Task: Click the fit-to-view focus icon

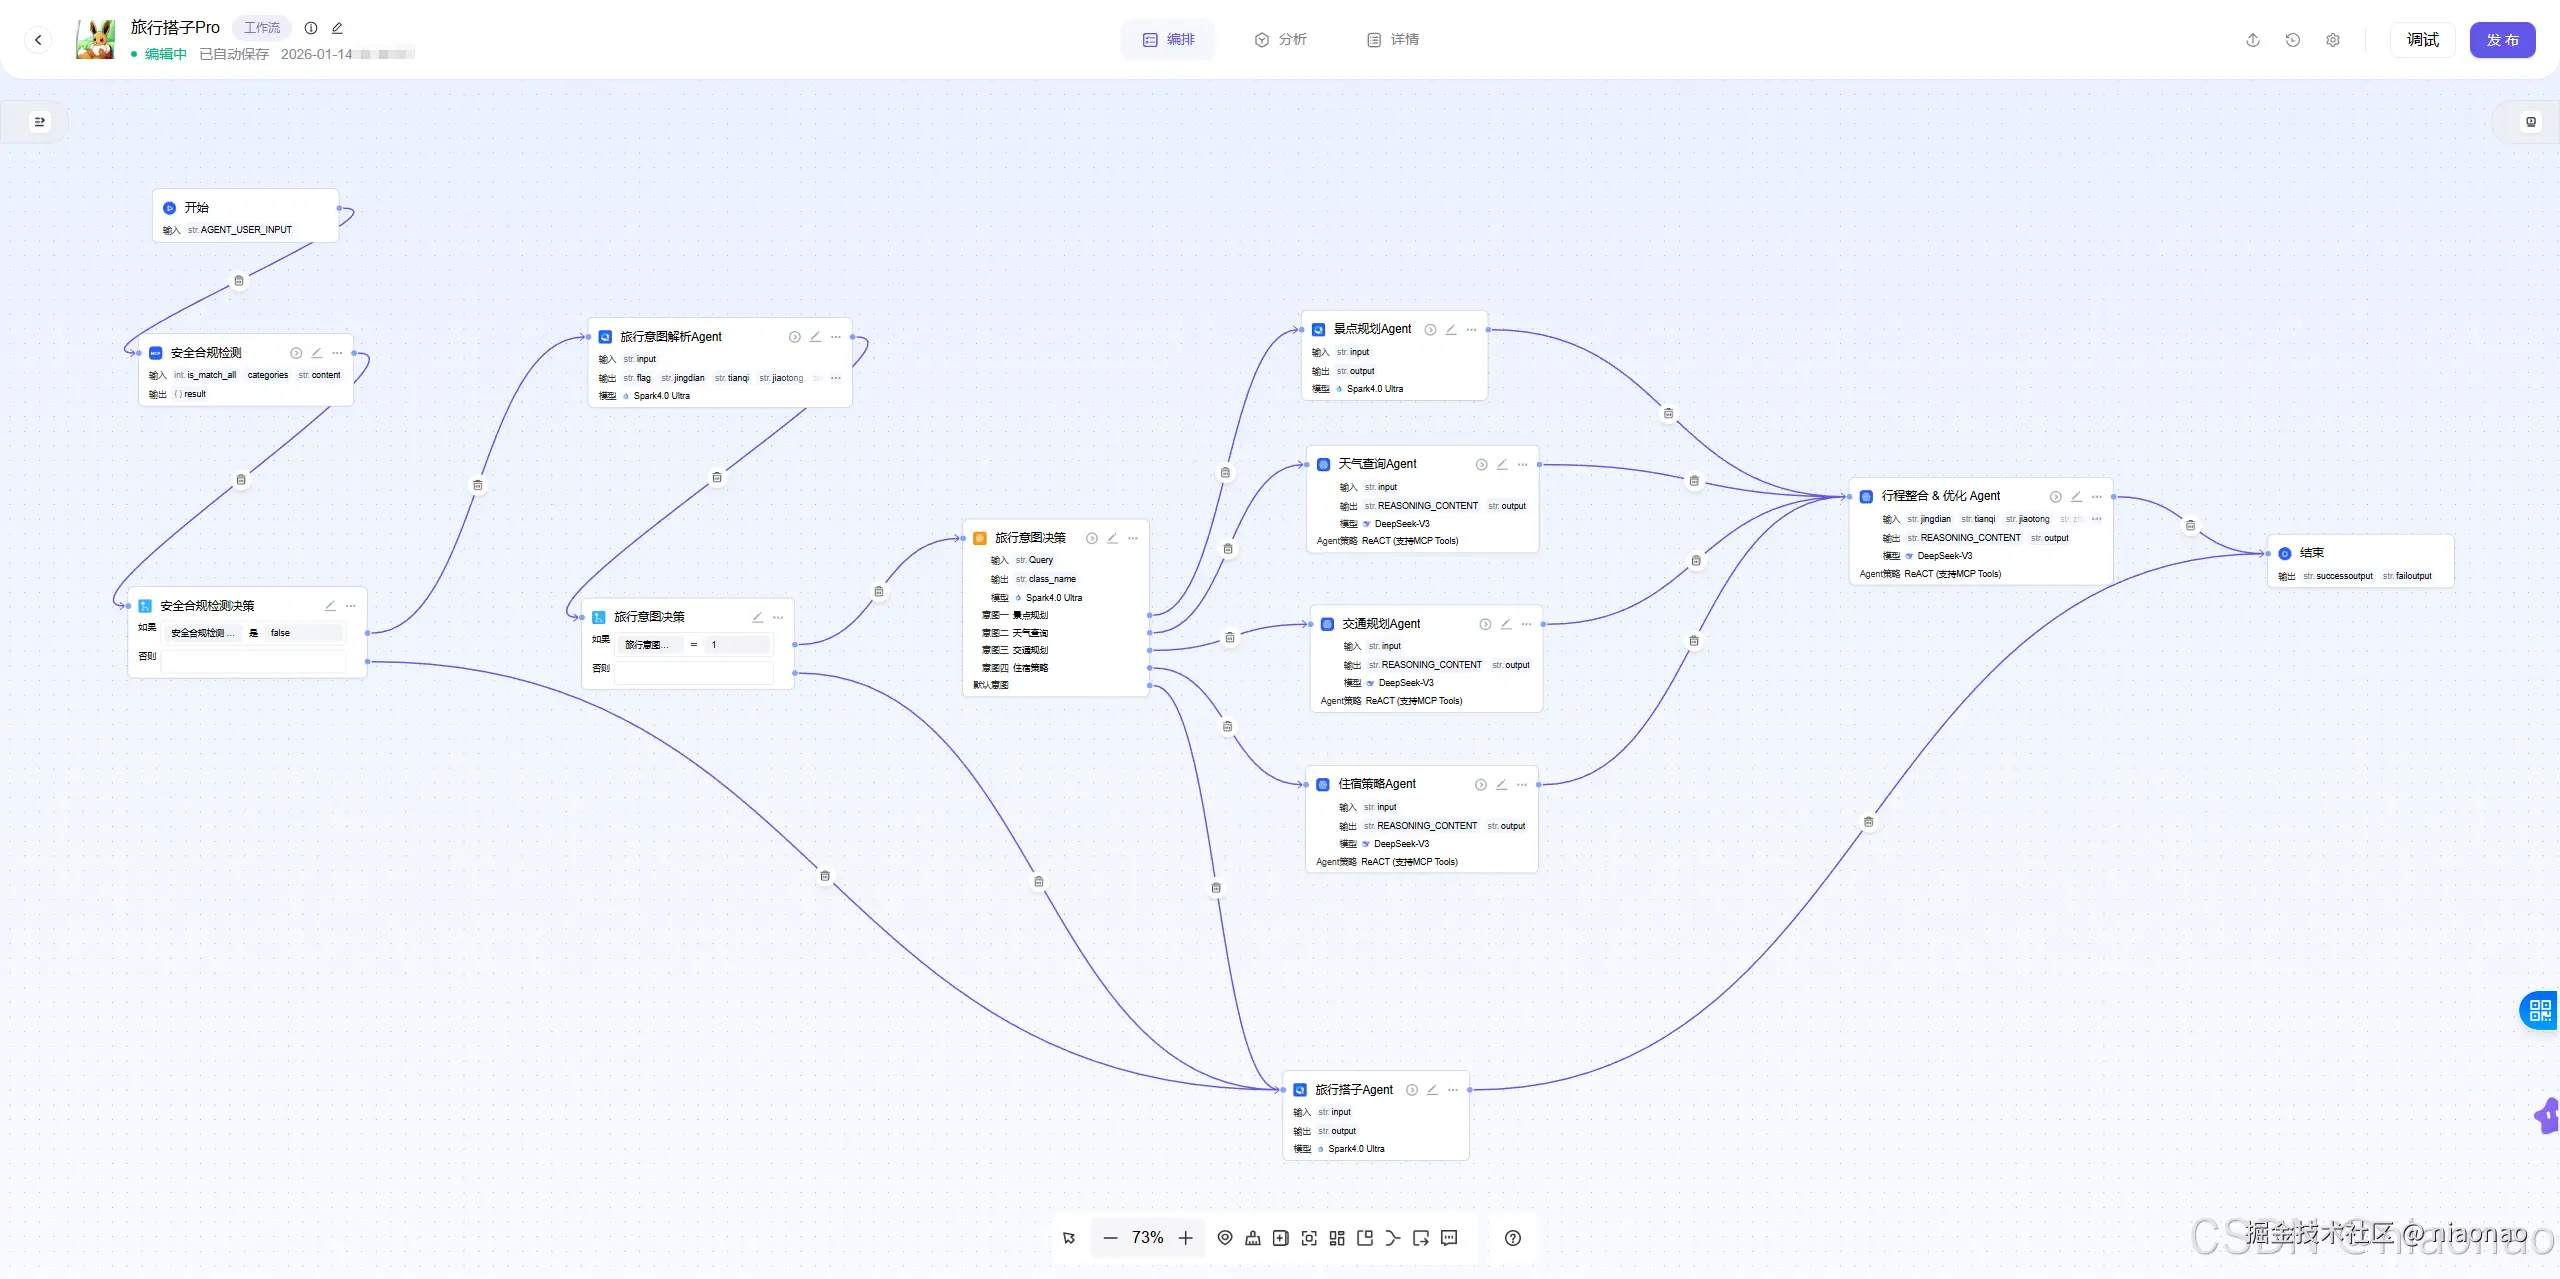Action: point(1309,1238)
